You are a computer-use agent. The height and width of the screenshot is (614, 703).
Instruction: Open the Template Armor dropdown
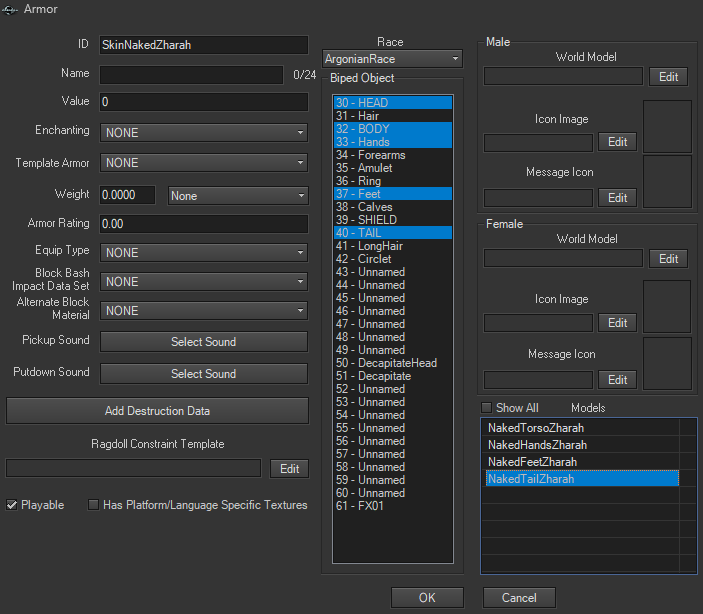point(204,163)
